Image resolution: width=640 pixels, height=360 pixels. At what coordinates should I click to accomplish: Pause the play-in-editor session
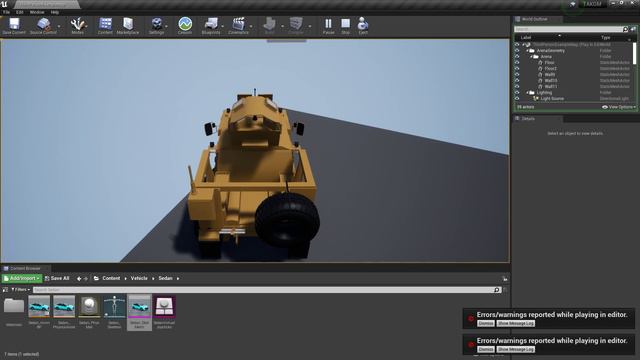click(329, 24)
